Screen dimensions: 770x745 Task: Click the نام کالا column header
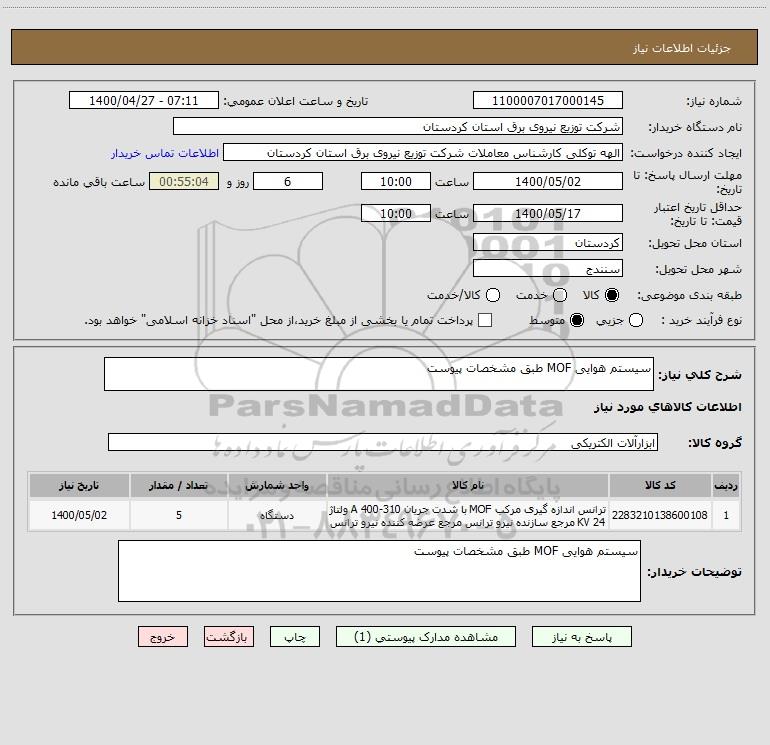[x=468, y=486]
